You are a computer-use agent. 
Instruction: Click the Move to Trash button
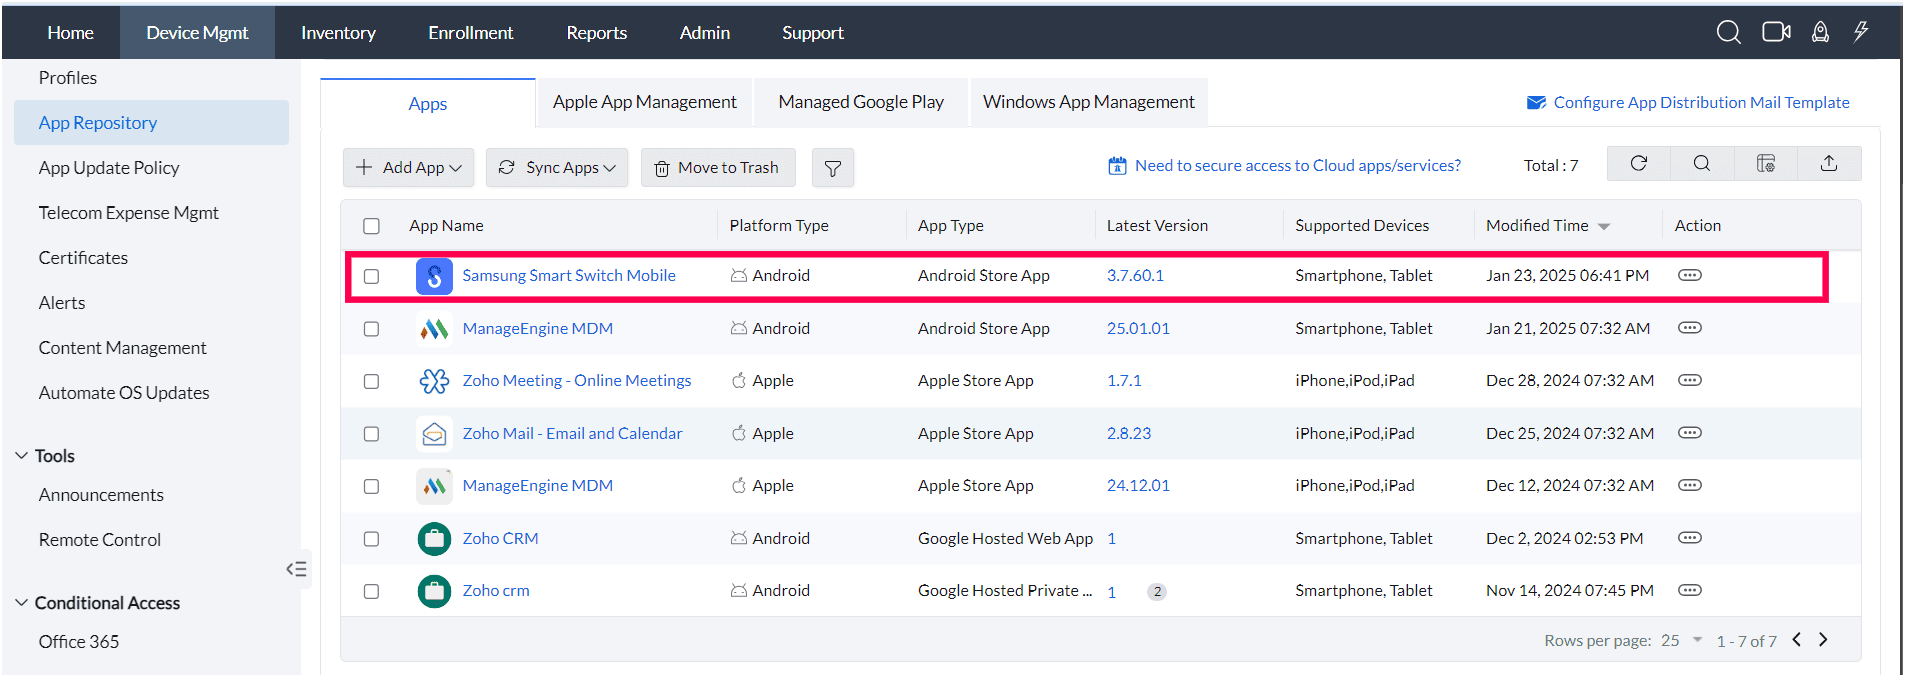coord(717,168)
